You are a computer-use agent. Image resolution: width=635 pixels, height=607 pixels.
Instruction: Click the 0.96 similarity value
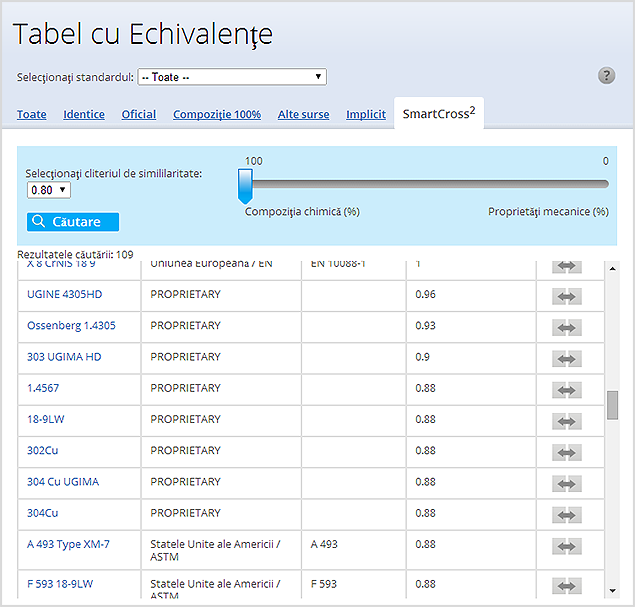pos(425,294)
